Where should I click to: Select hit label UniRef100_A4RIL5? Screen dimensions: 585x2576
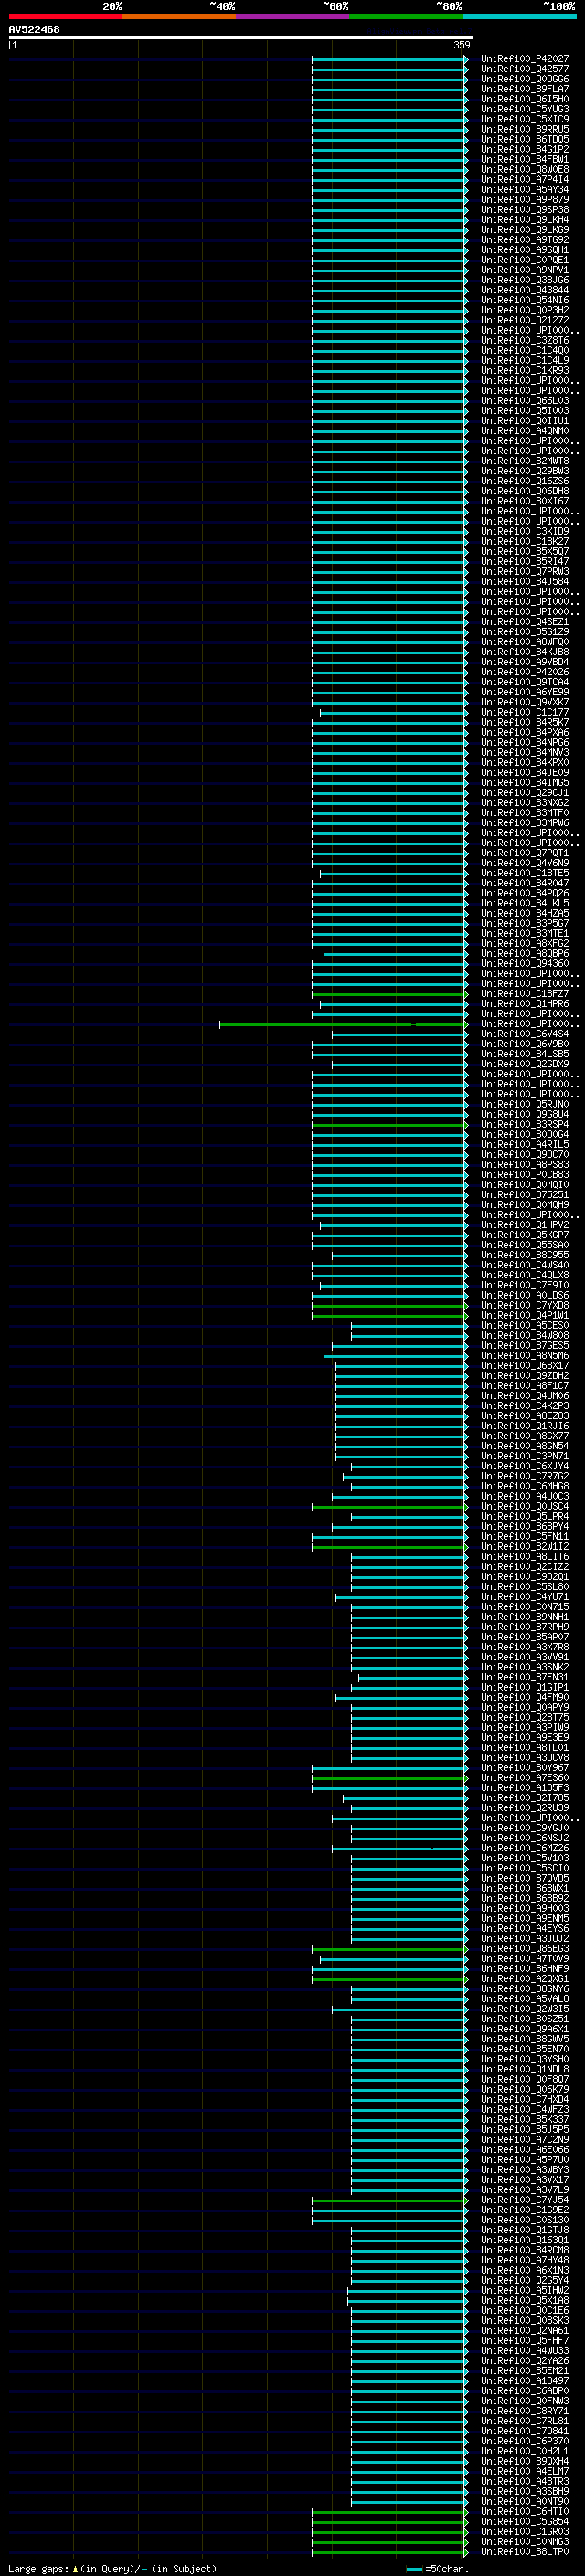click(x=524, y=1145)
